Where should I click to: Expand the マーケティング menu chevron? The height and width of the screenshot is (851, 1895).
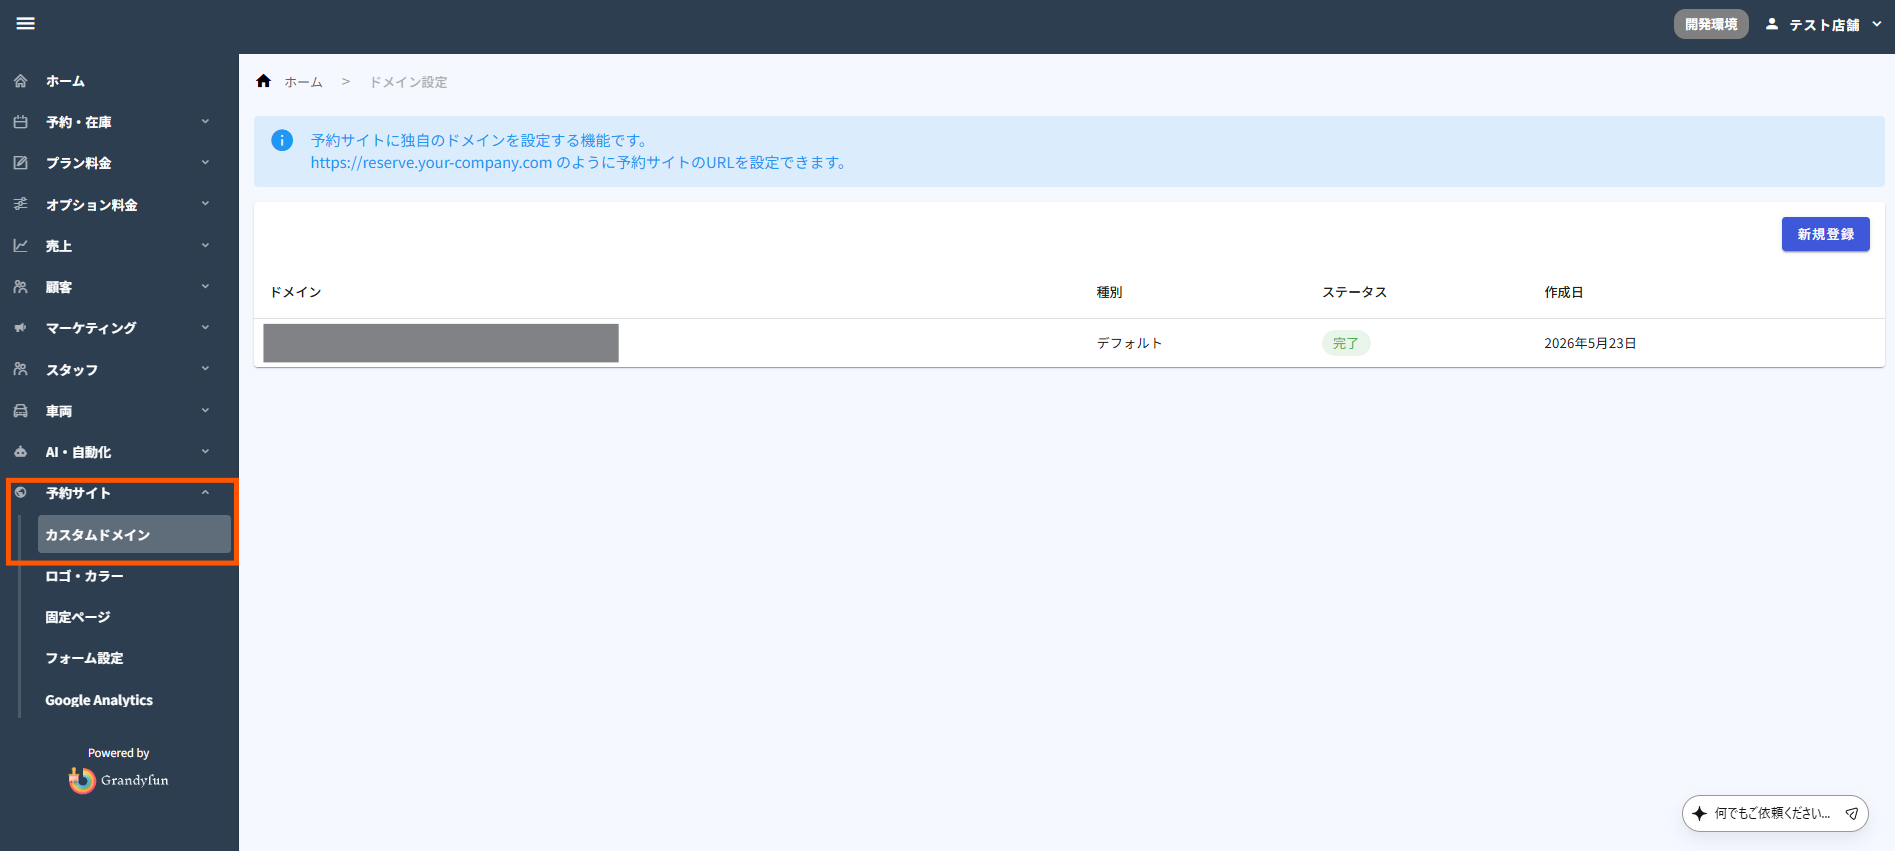[205, 328]
